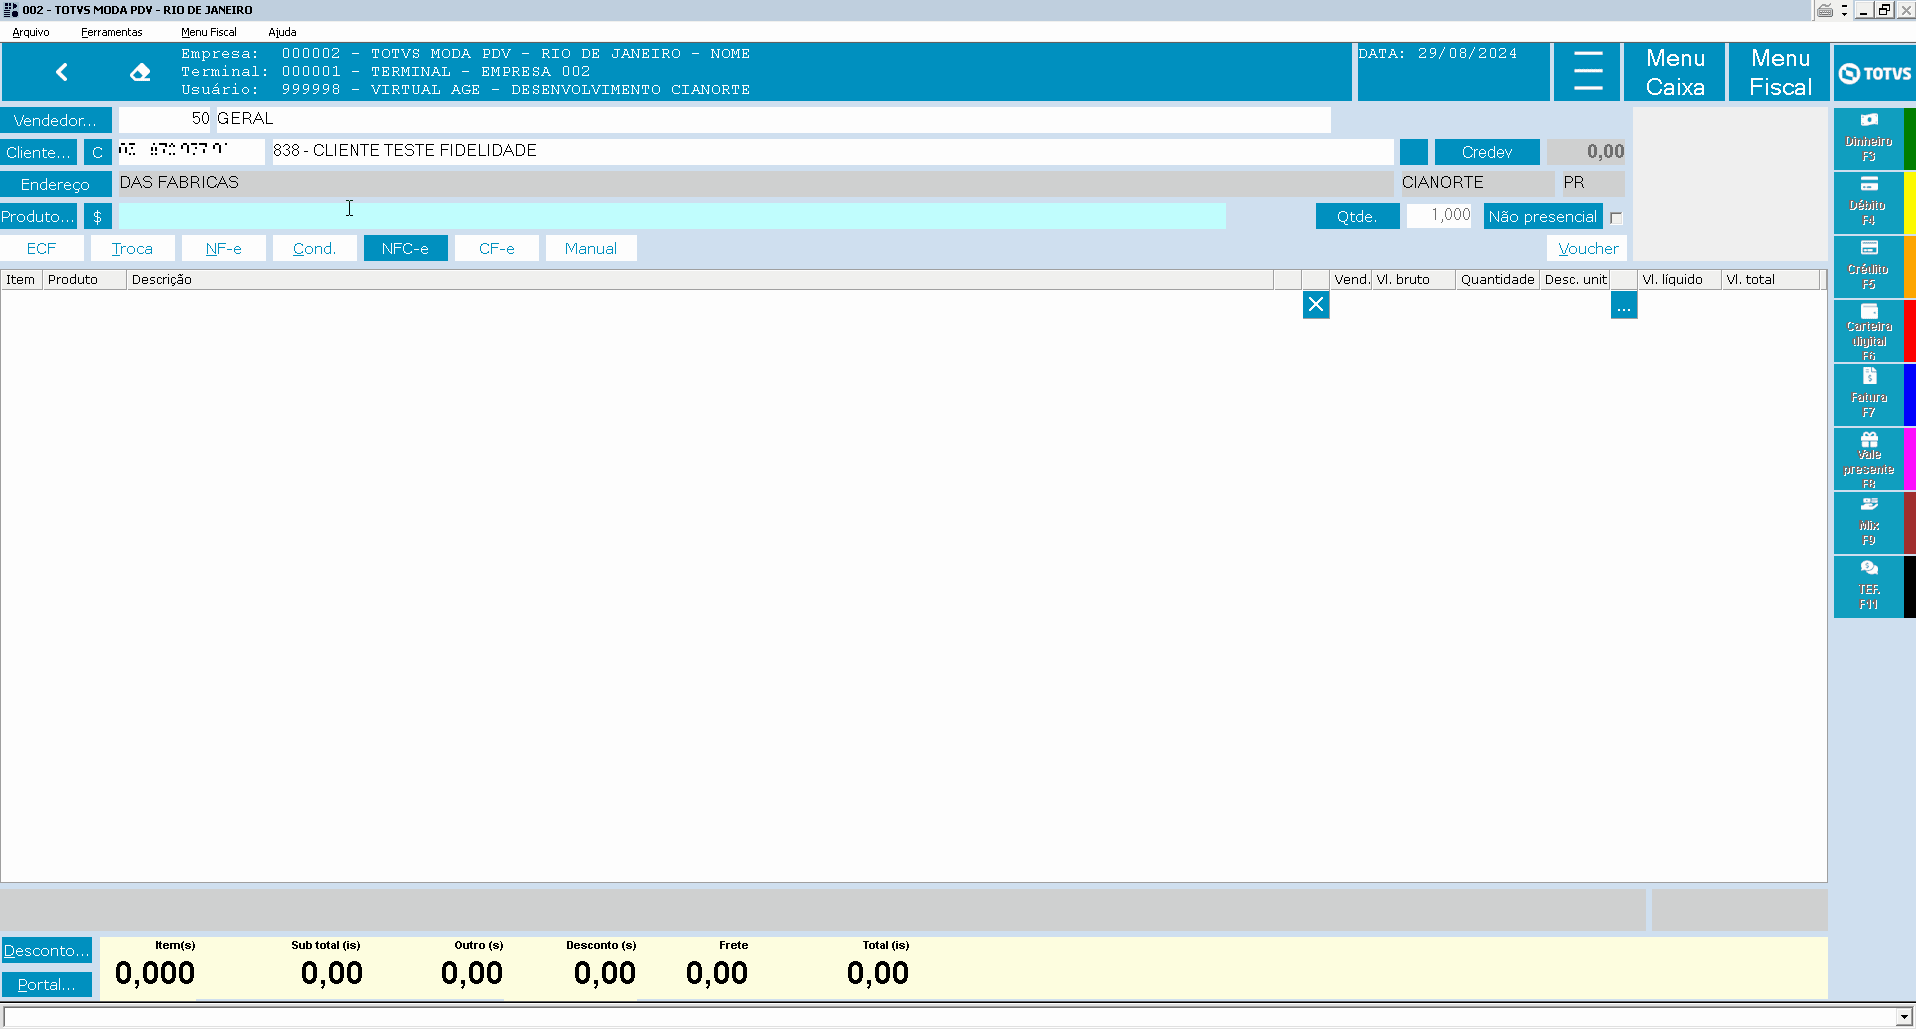Click the Vl. bruto column header
Image resolution: width=1916 pixels, height=1029 pixels.
(1413, 280)
